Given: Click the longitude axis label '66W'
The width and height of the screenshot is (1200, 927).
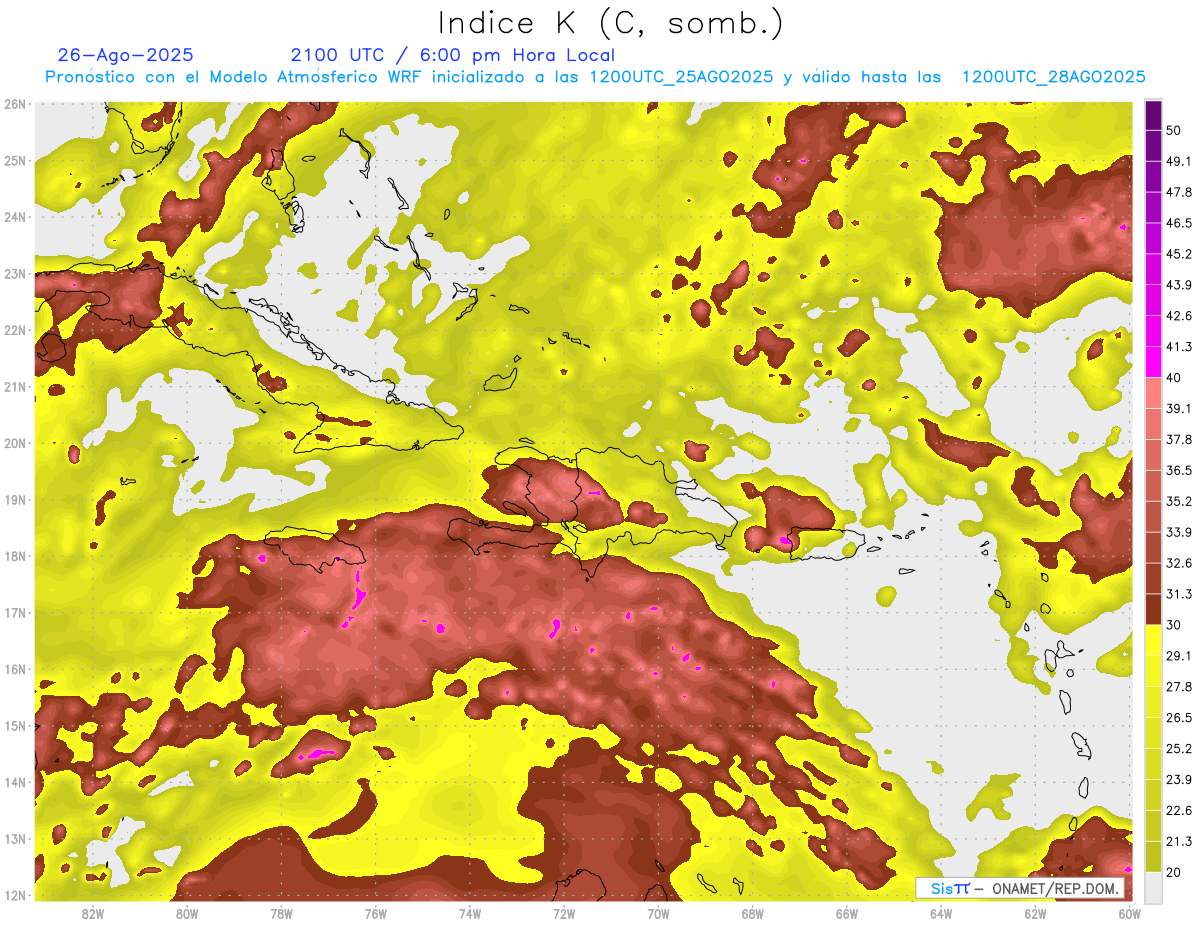Looking at the screenshot, I should tap(847, 913).
